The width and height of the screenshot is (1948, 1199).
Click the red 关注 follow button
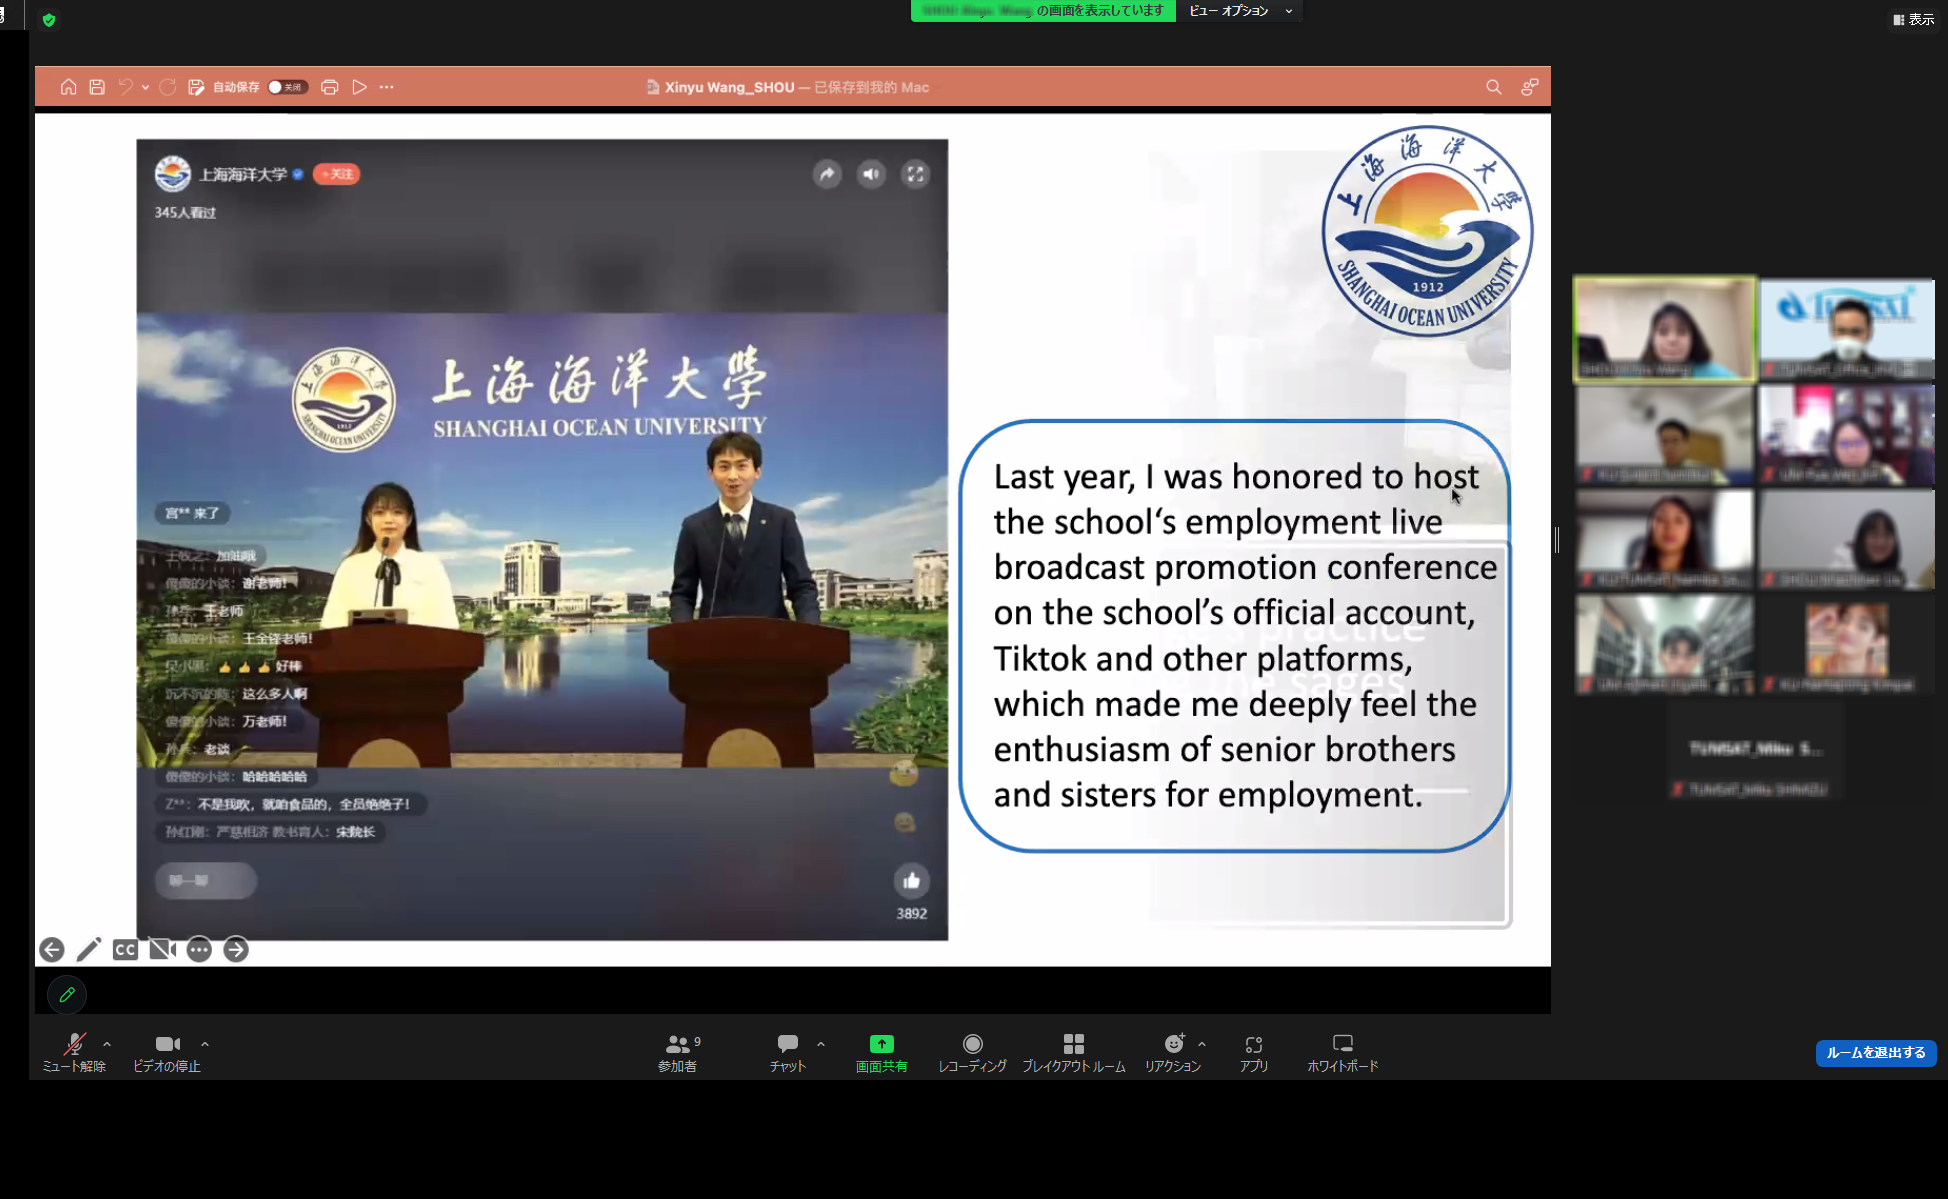(x=336, y=174)
